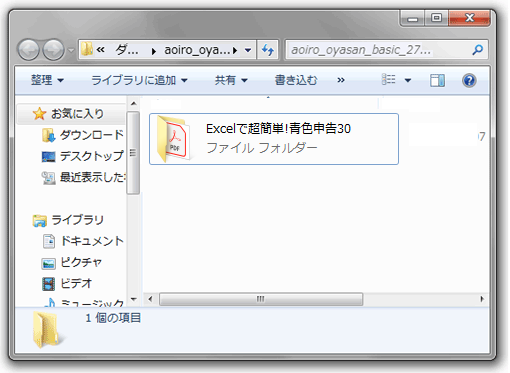The width and height of the screenshot is (510, 373).
Task: Click the ピクチャ picture icon
Action: pos(48,263)
